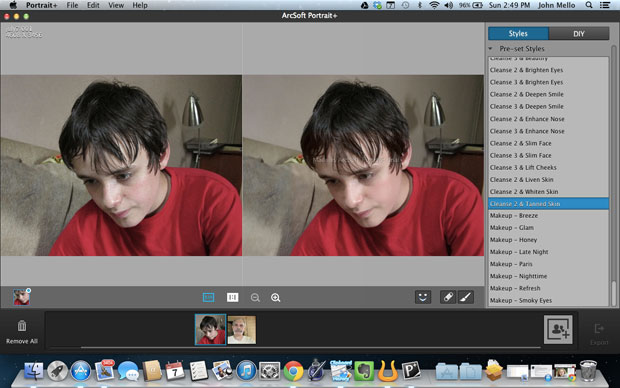Image resolution: width=620 pixels, height=388 pixels.
Task: Open the Portrait+ application menu
Action: (x=42, y=5)
